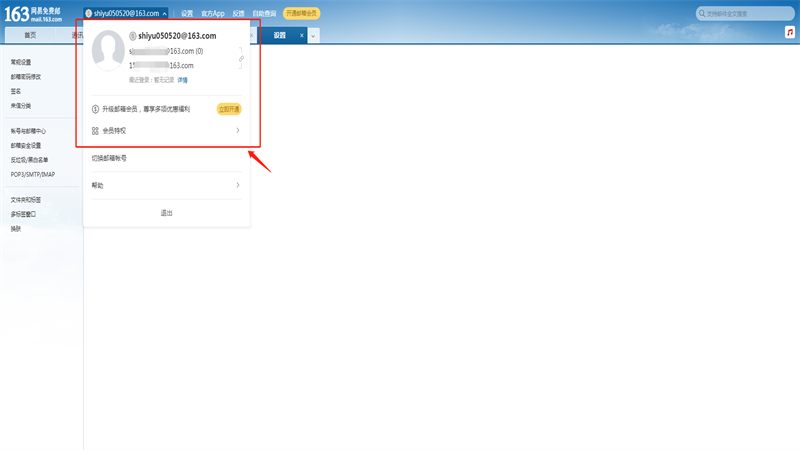Screen dimensions: 800x450
Task: Open 邮箱密码修改 in the sidebar
Action: (26, 77)
